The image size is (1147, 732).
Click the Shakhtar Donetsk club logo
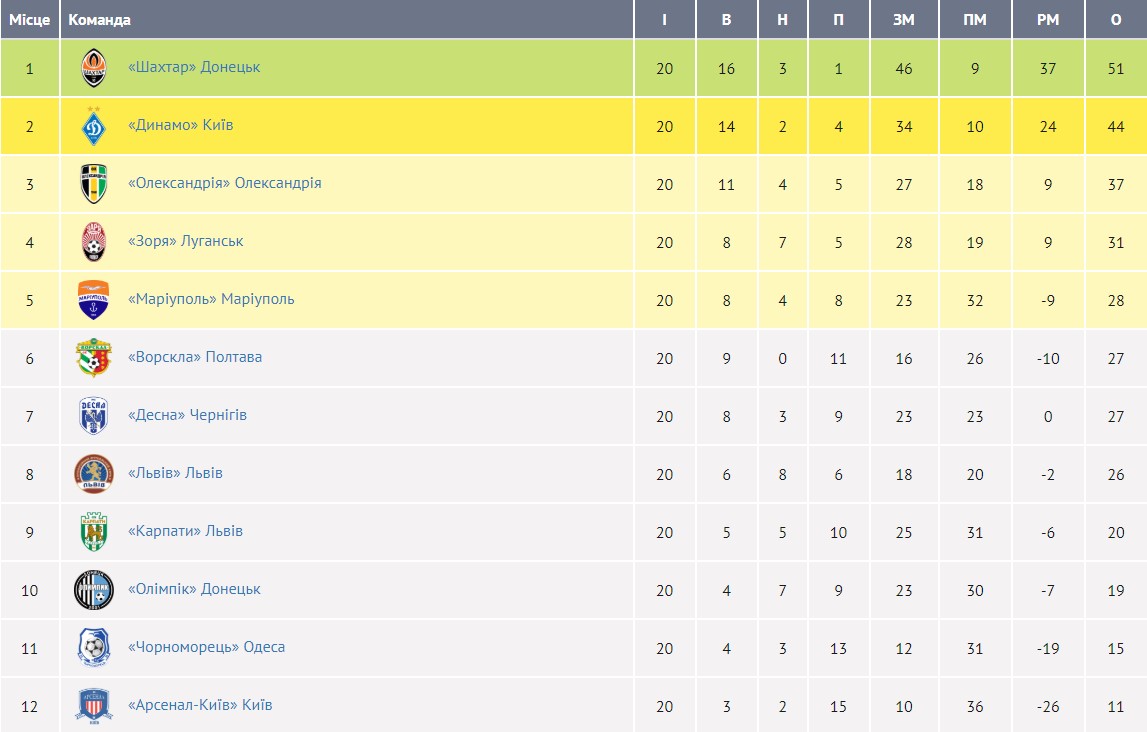93,68
